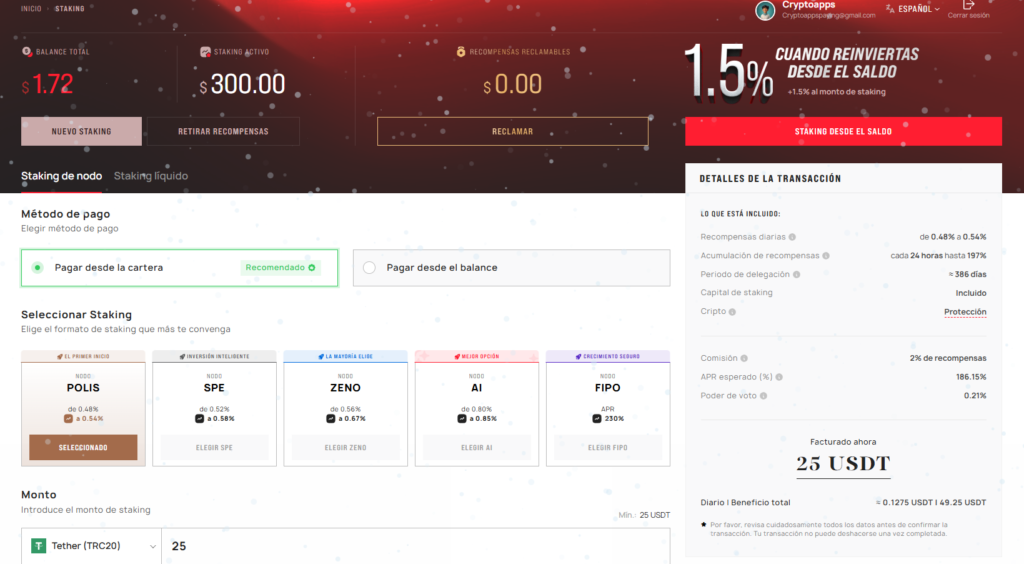This screenshot has width=1024, height=564.
Task: Select Pagar desde el balance radio option
Action: 369,268
